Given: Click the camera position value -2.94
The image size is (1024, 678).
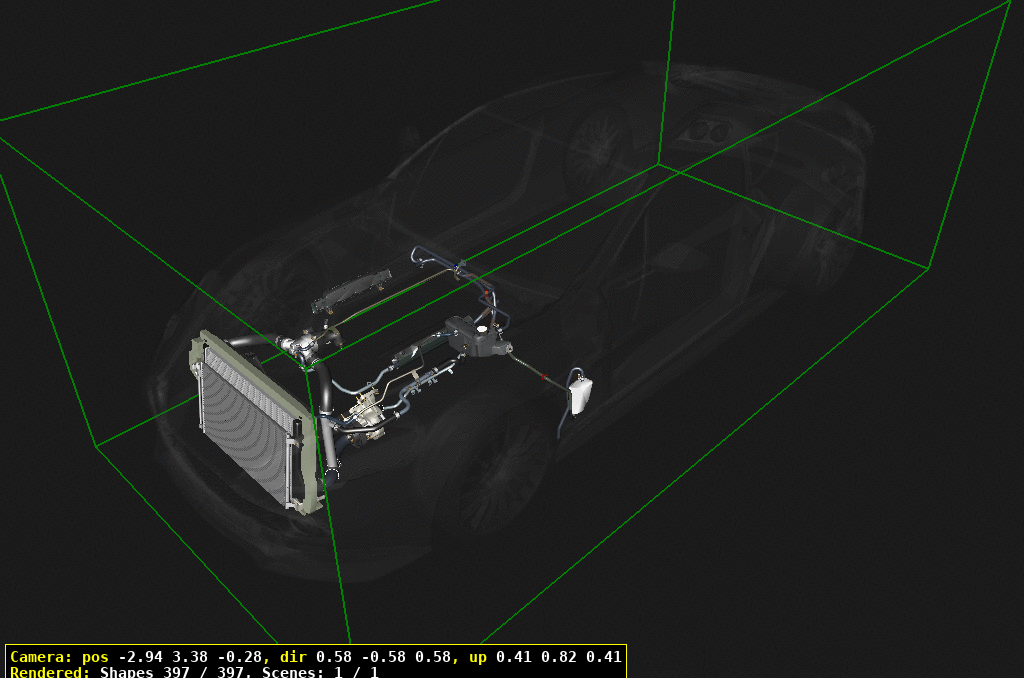Looking at the screenshot, I should (x=141, y=657).
